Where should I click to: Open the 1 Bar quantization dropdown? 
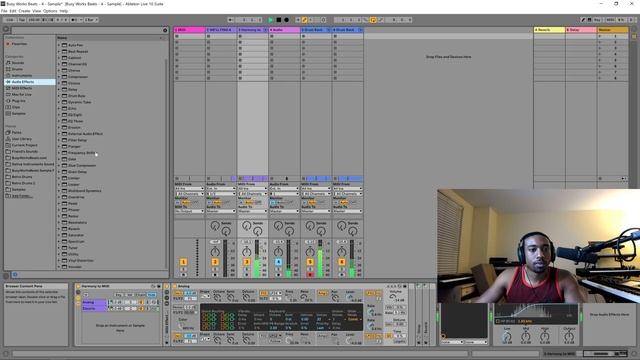coord(91,20)
